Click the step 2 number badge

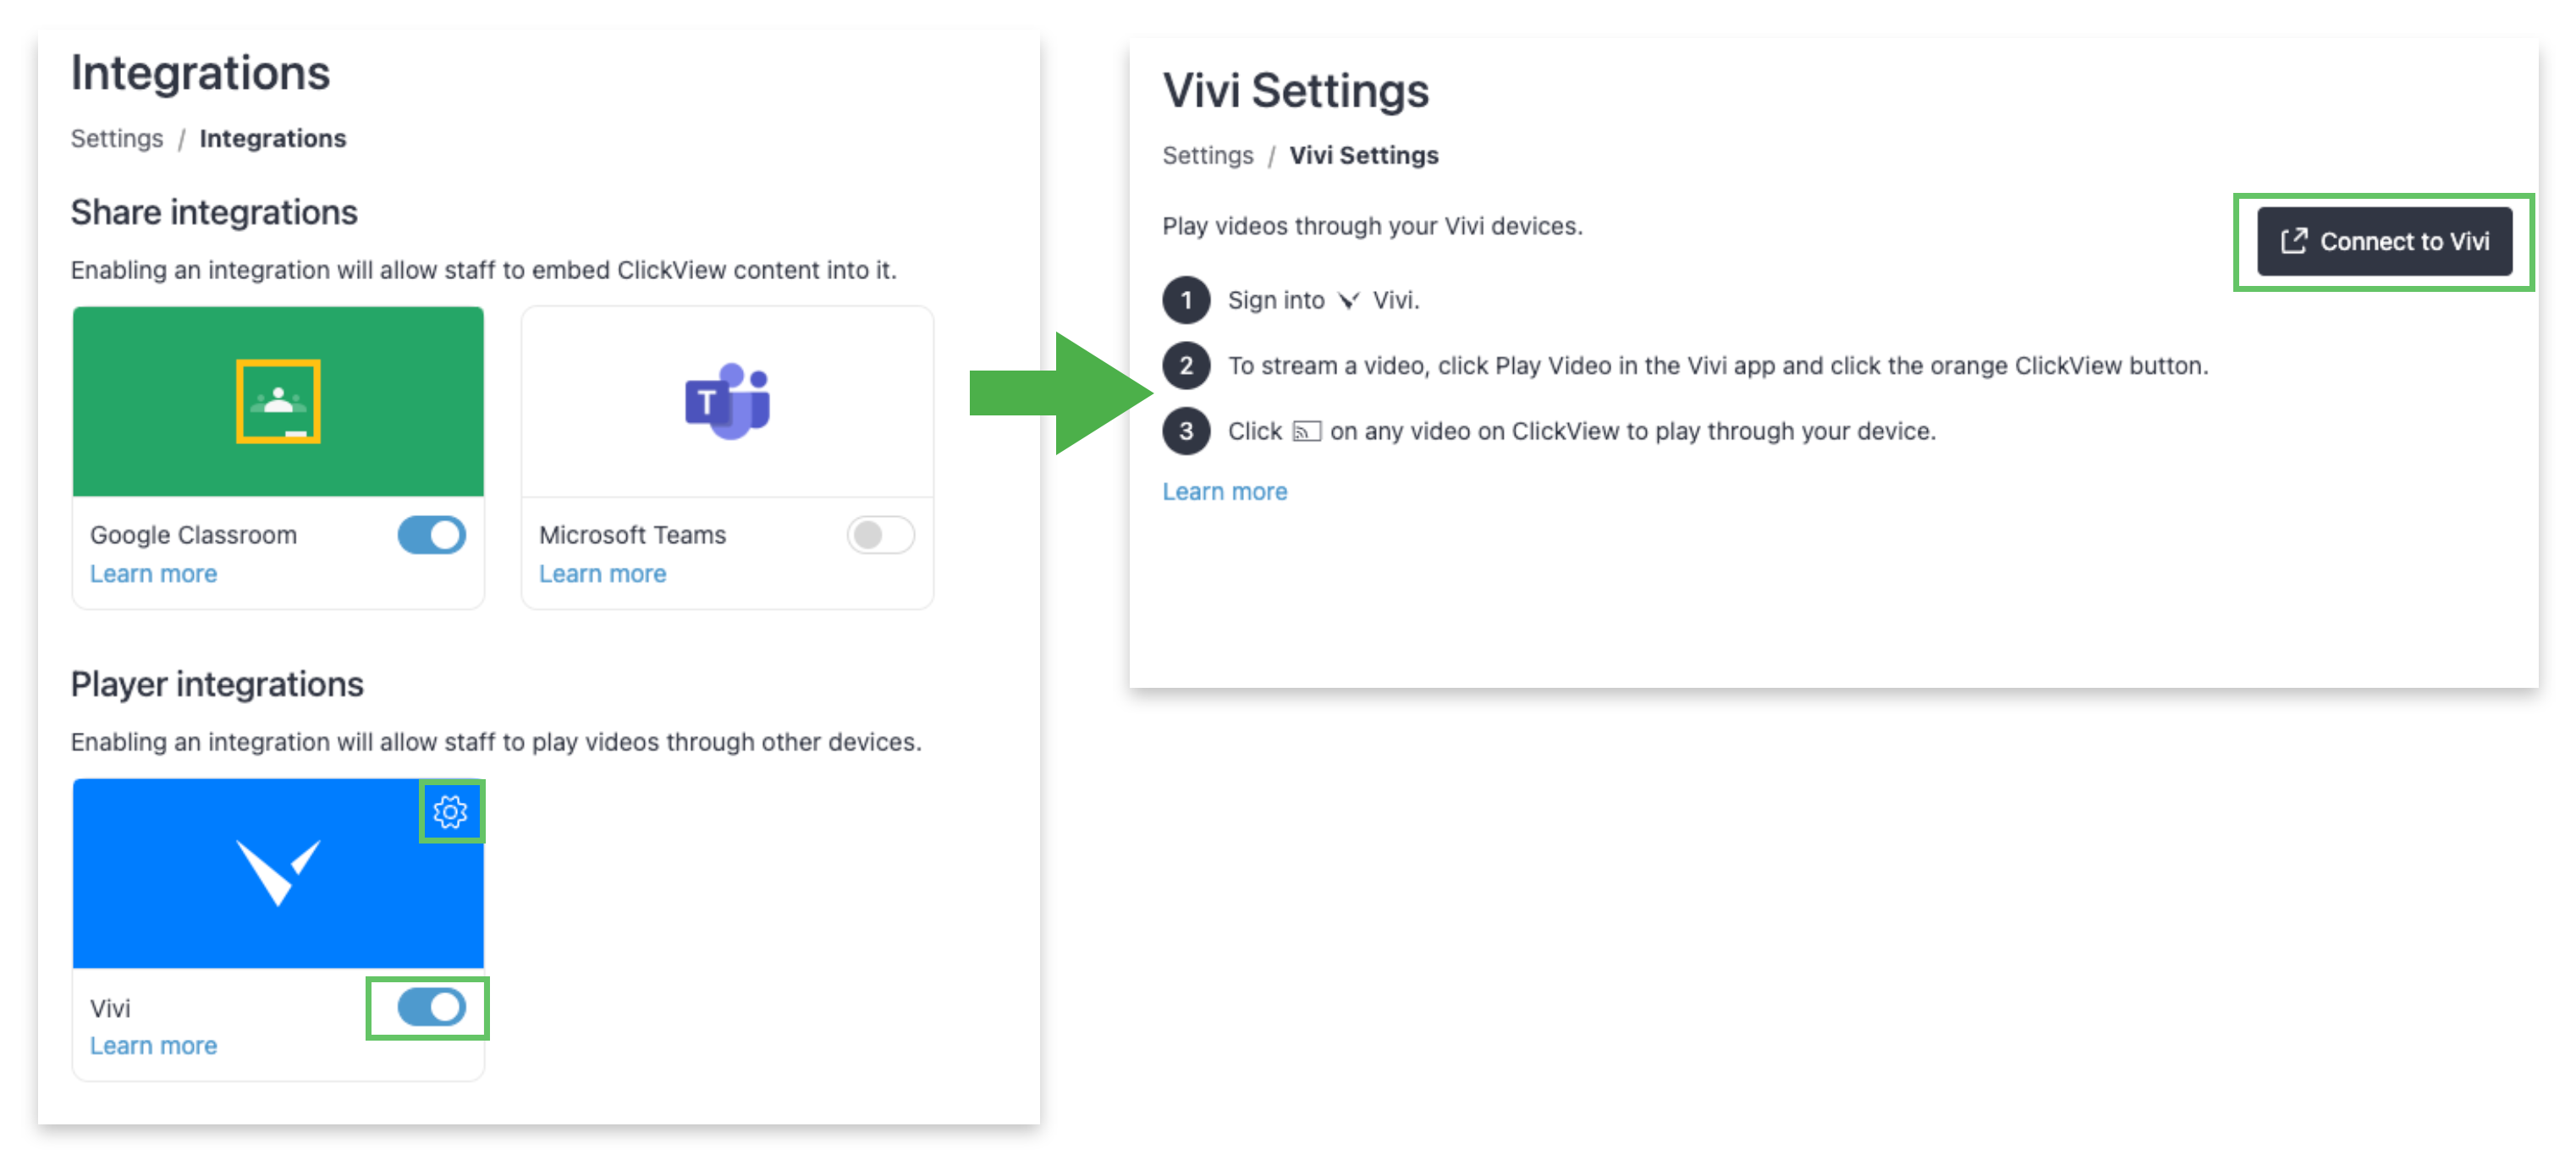pyautogui.click(x=1186, y=365)
